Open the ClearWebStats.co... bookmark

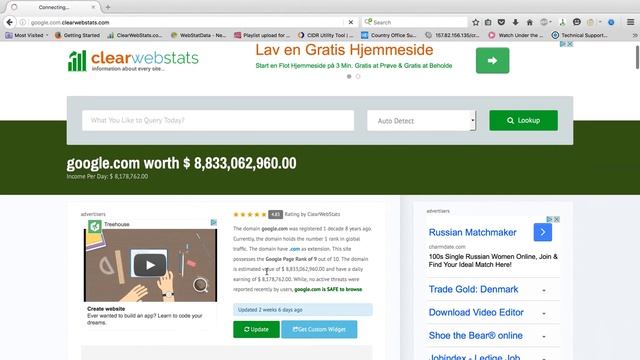click(135, 36)
